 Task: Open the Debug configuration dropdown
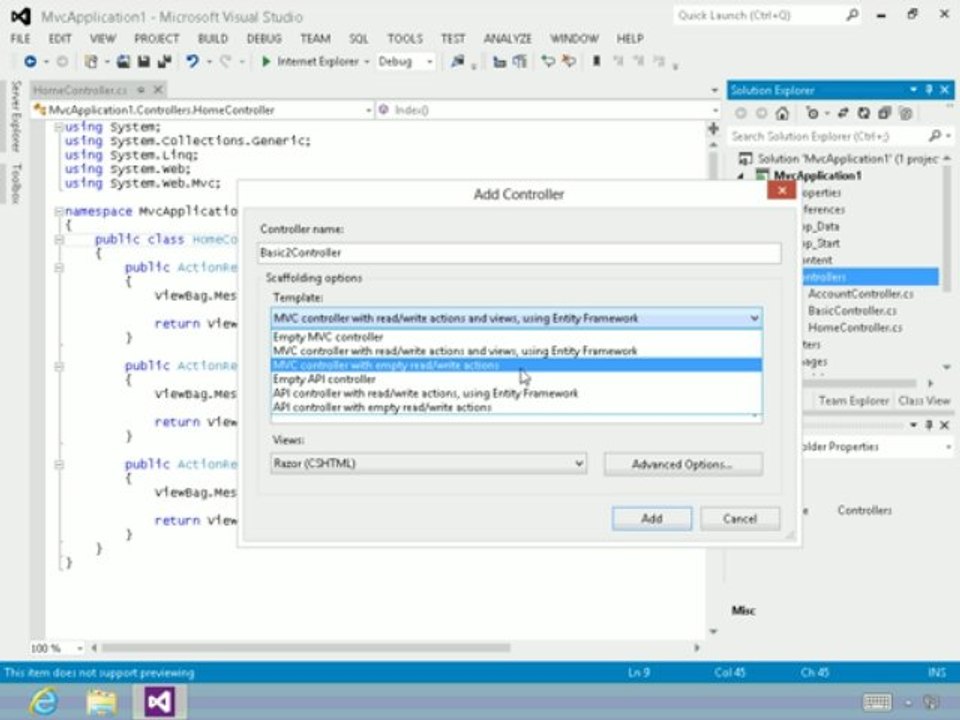tap(429, 62)
